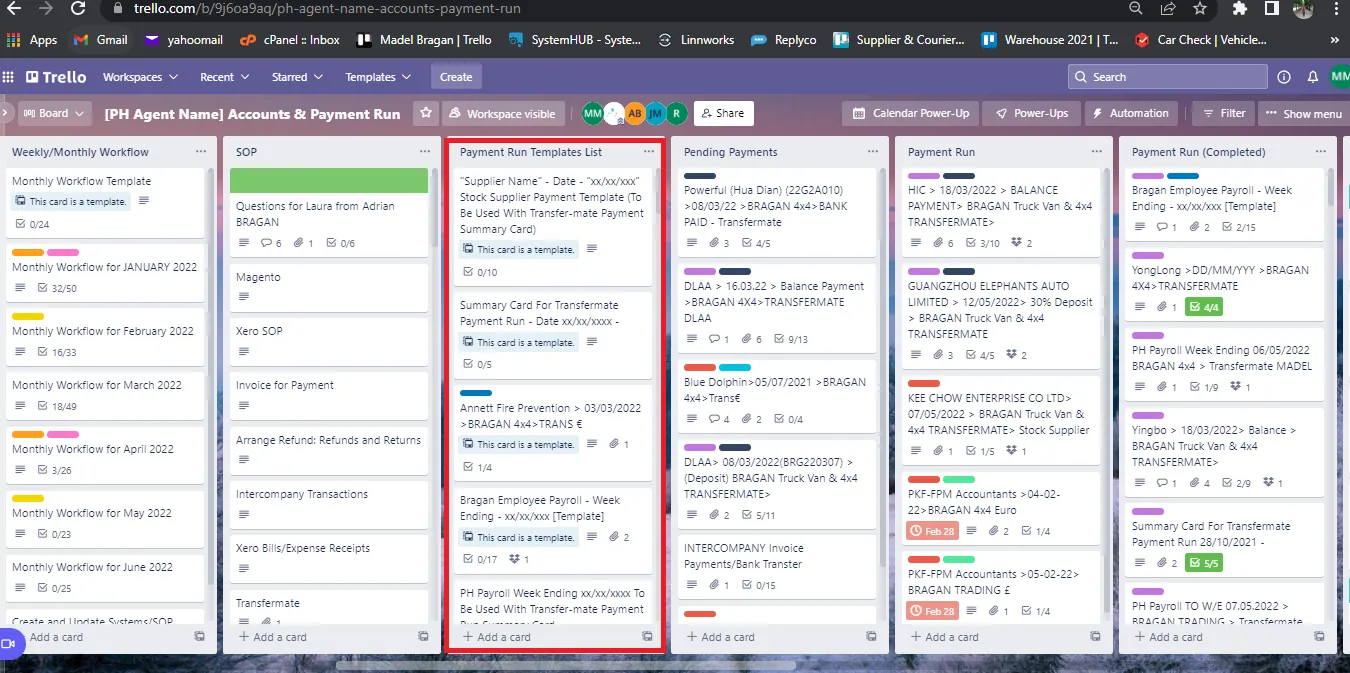Click the R member avatar

677,113
